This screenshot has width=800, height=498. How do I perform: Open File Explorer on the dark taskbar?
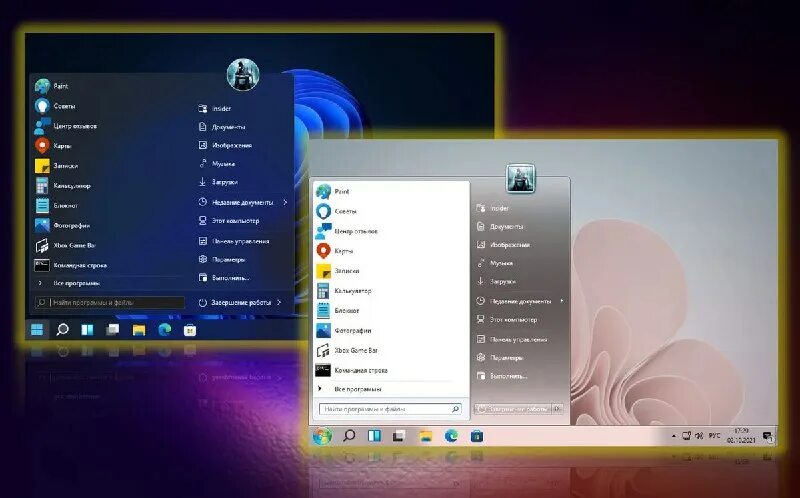pos(139,330)
